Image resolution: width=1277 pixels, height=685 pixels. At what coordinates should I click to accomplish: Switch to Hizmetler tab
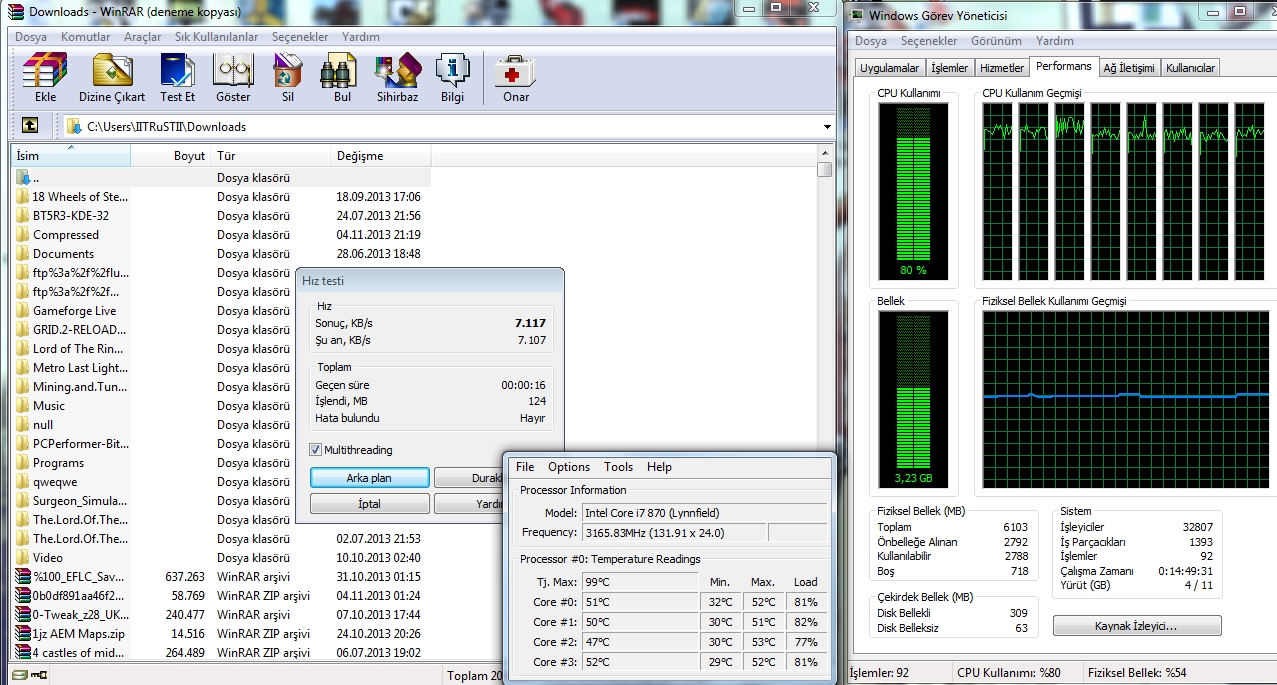(1002, 68)
